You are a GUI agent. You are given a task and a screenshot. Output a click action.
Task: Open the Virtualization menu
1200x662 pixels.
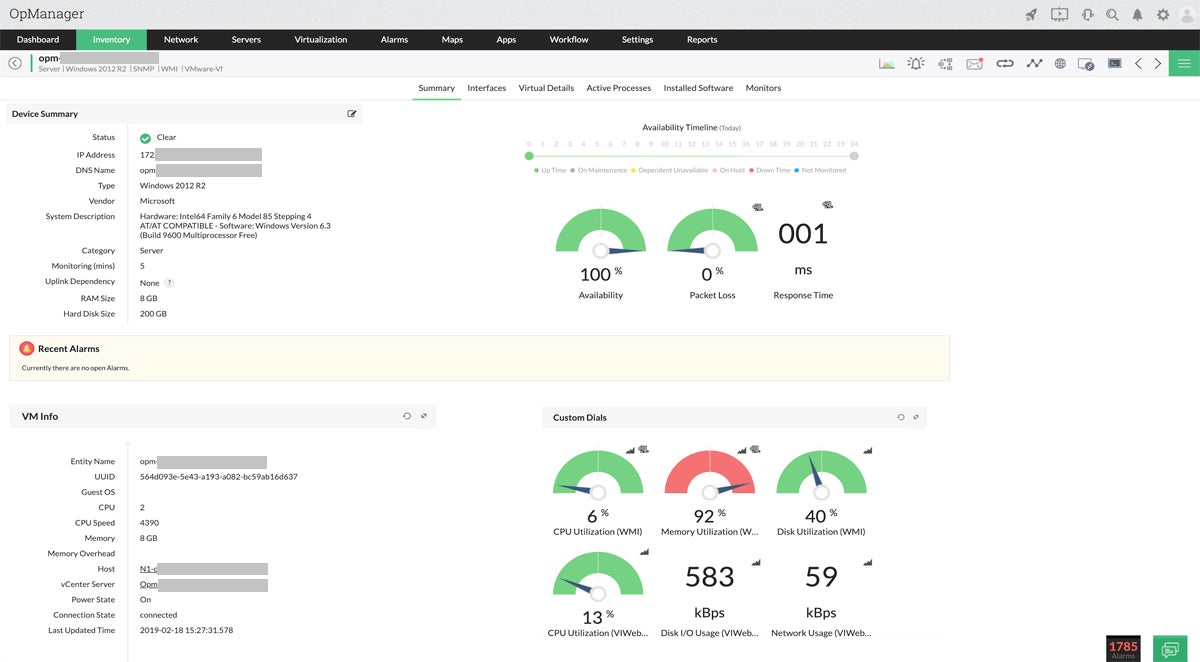point(320,39)
